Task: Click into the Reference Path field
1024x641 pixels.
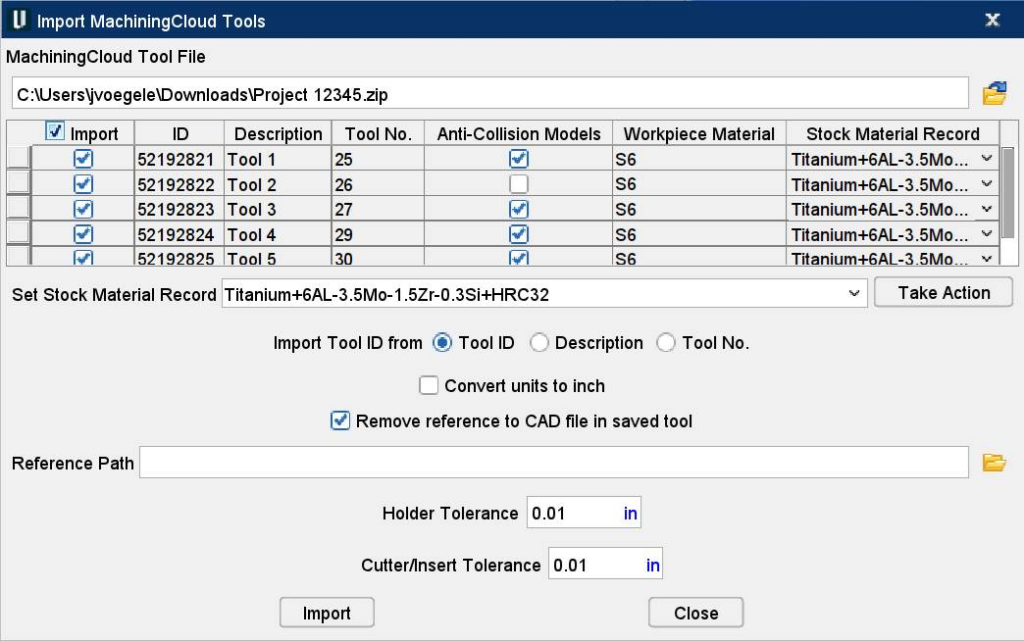Action: pyautogui.click(x=554, y=462)
